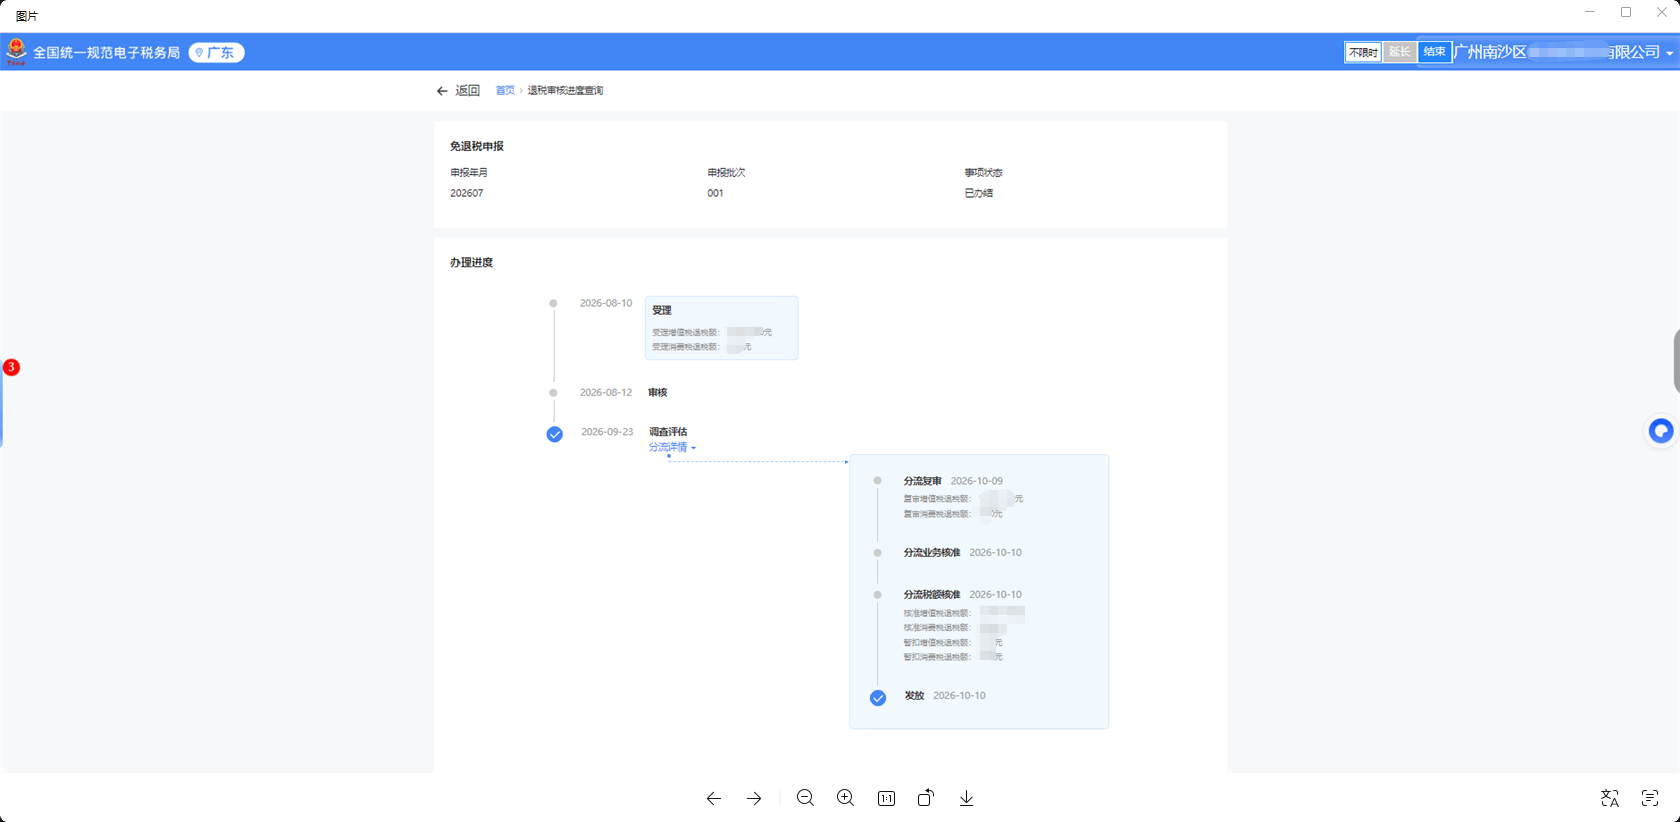Viewport: 1680px width, 822px height.
Task: Open the company account dropdown arrow
Action: coord(1669,53)
